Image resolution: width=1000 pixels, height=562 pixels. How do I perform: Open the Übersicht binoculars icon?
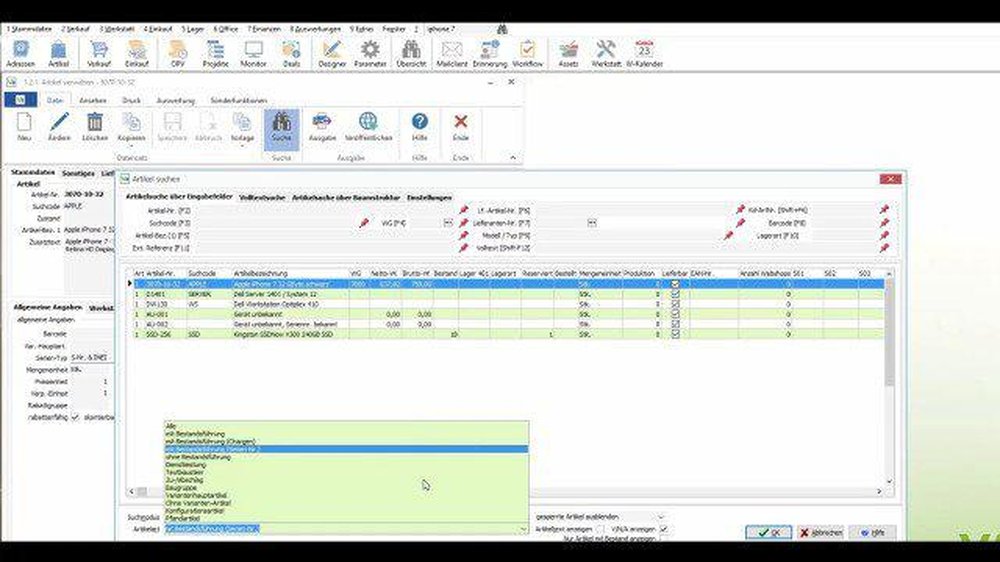click(411, 54)
